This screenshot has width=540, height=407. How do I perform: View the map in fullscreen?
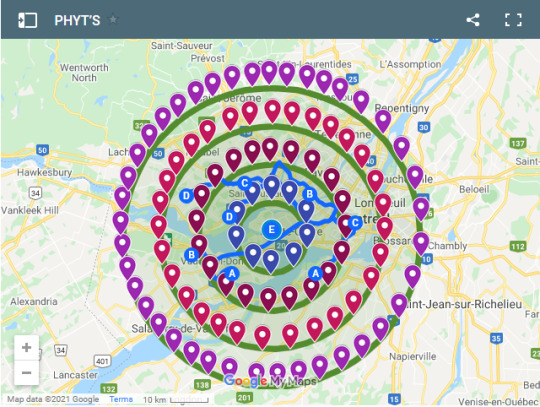pos(513,20)
